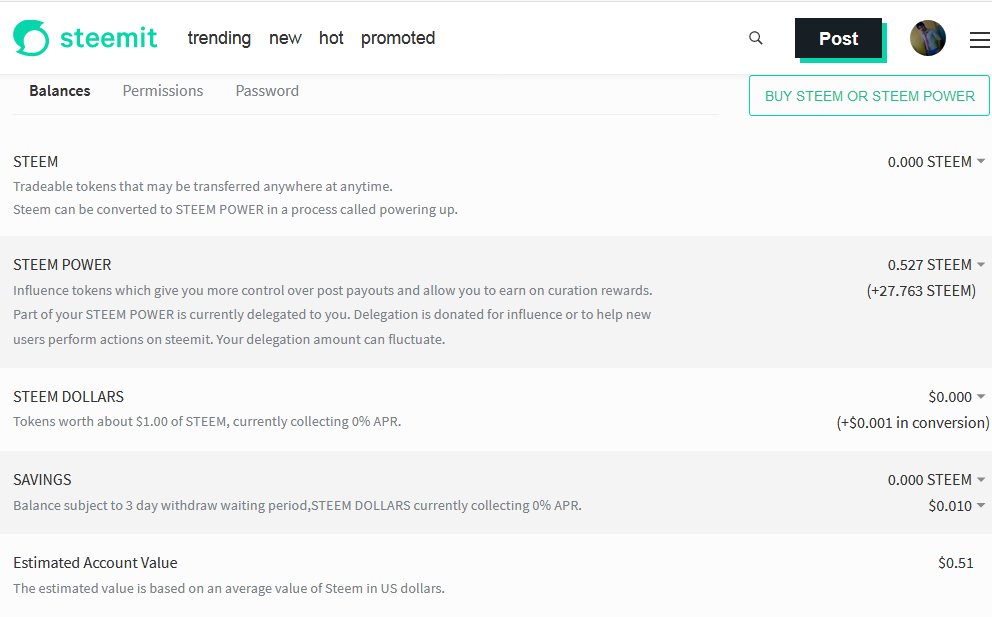Click Buy Steem or Steem Power button
The width and height of the screenshot is (992, 617).
click(869, 96)
